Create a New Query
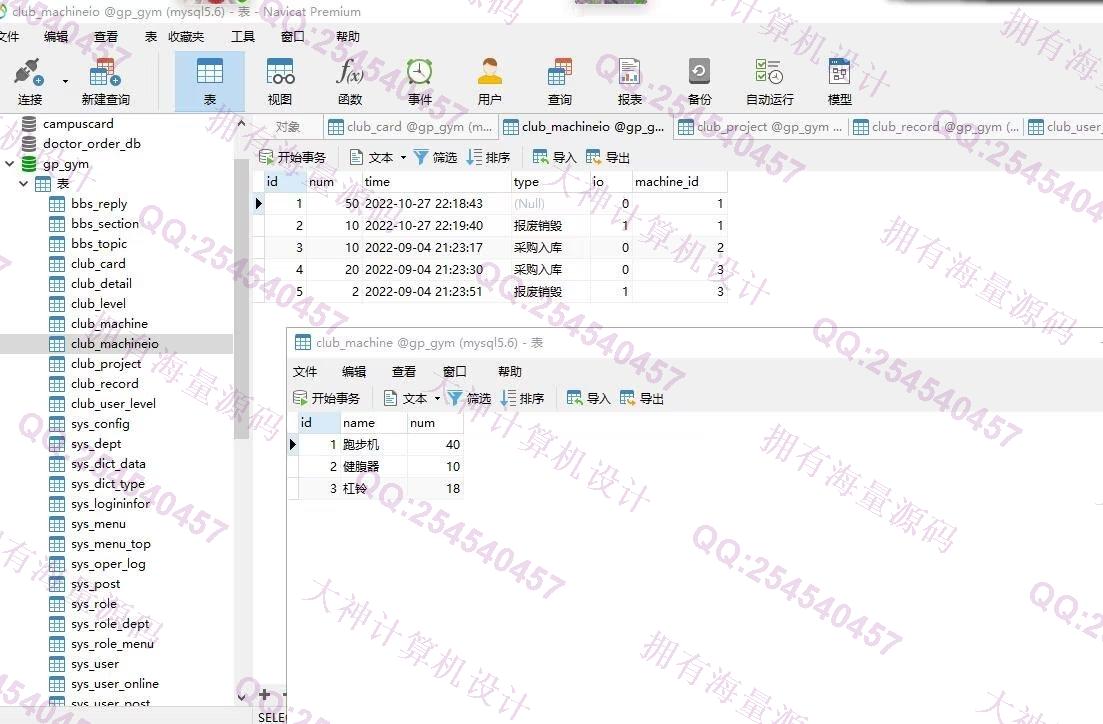The width and height of the screenshot is (1103, 724). point(106,82)
